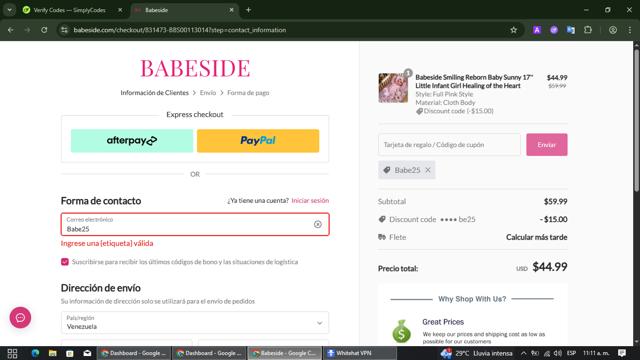640x360 pixels.
Task: Pay with Afterpay express checkout
Action: click(132, 141)
